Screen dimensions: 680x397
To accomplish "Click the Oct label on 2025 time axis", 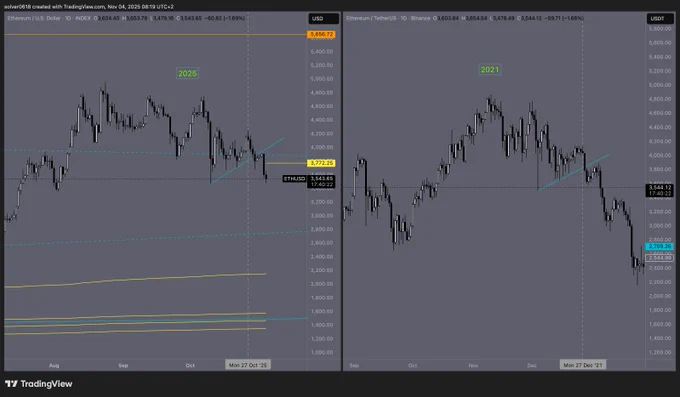I will (x=190, y=365).
